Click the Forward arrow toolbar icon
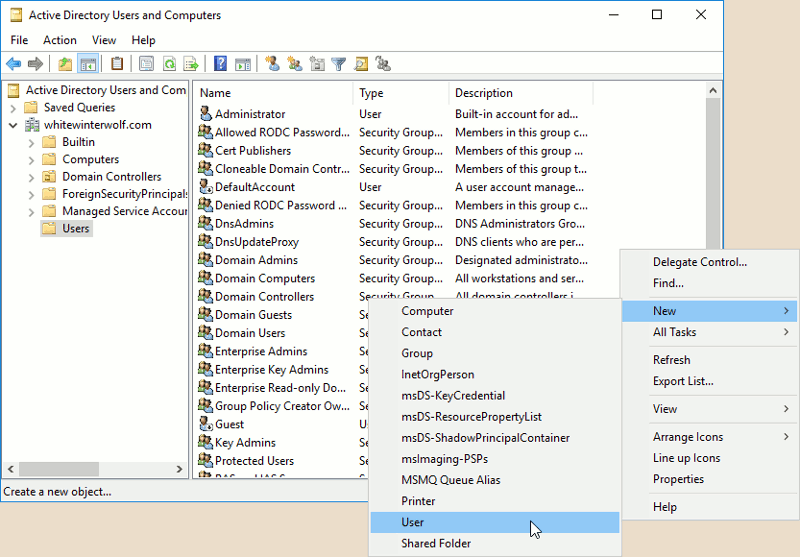Viewport: 800px width, 557px height. pos(35,64)
